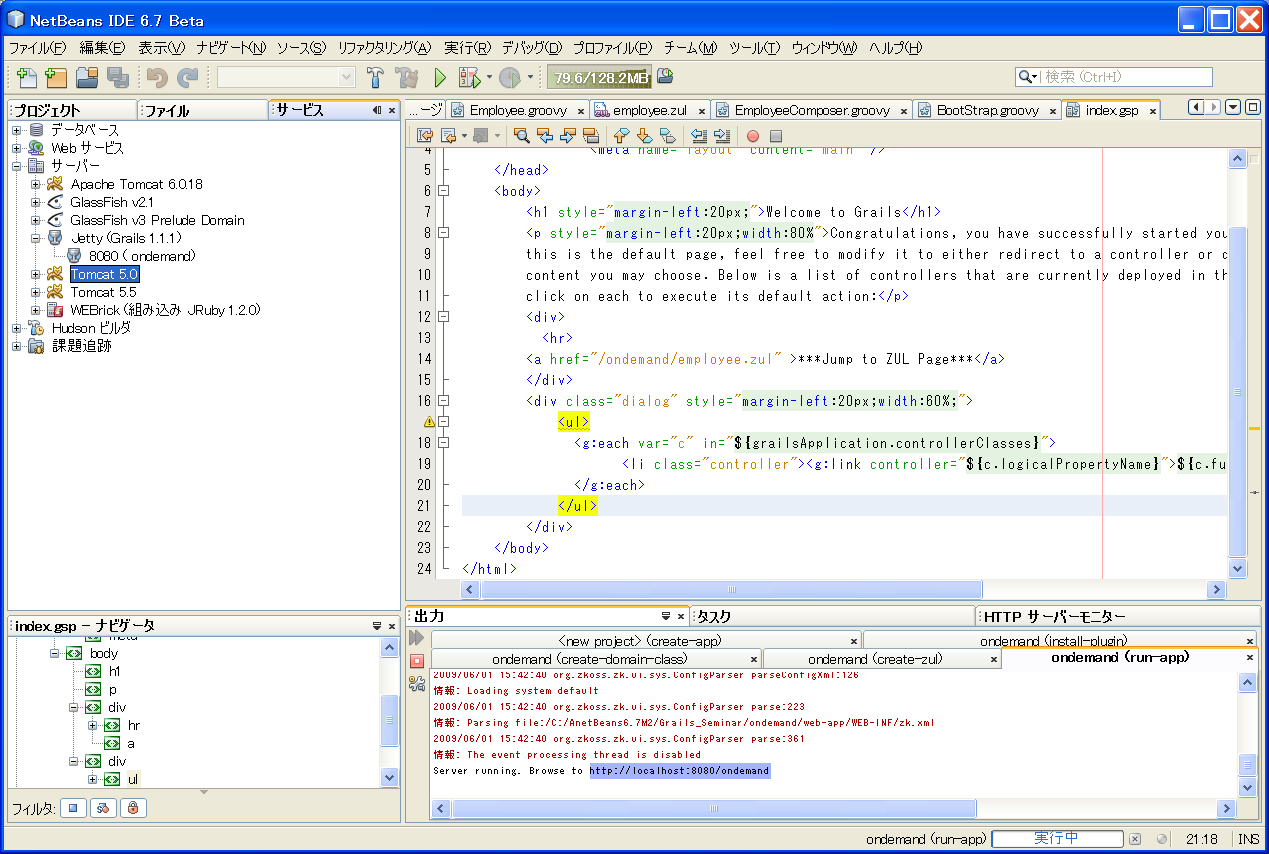Collapse the サーバー tree node

click(17, 166)
